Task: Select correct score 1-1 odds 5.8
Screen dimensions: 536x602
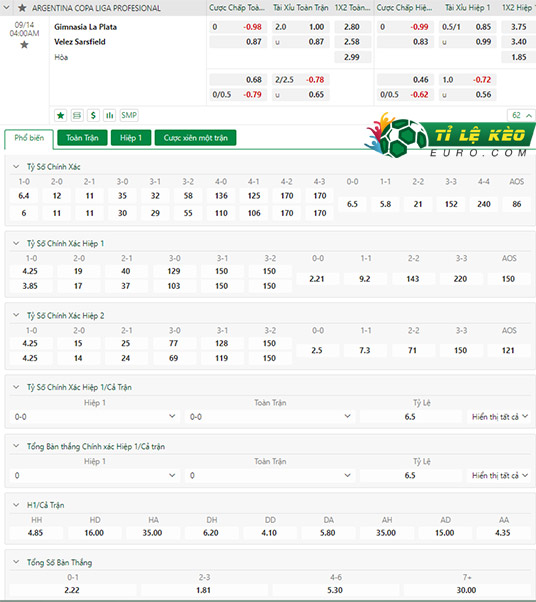Action: click(385, 204)
